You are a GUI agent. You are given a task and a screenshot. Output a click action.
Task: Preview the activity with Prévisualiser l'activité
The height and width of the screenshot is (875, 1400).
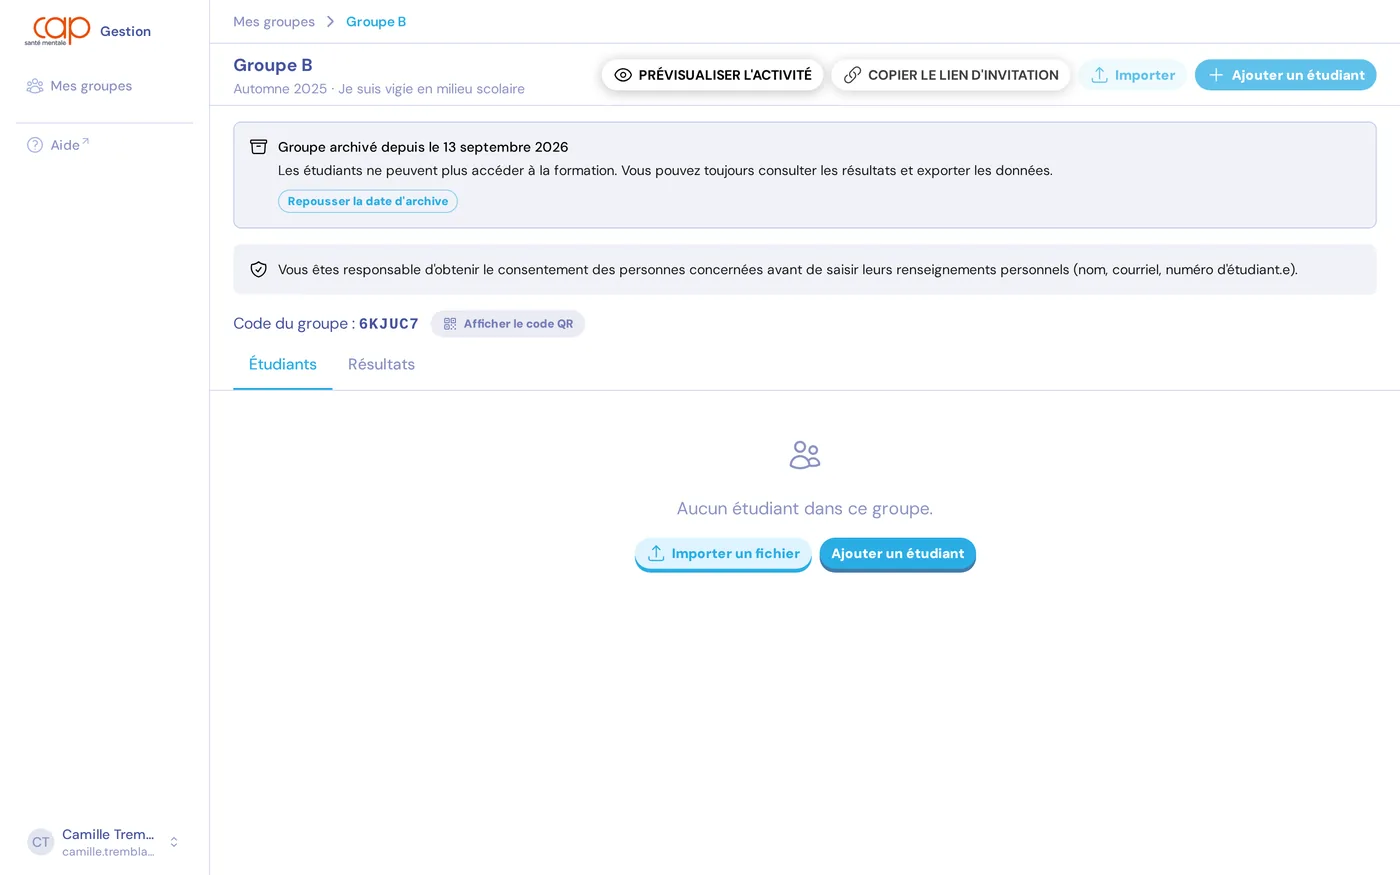[x=712, y=75]
